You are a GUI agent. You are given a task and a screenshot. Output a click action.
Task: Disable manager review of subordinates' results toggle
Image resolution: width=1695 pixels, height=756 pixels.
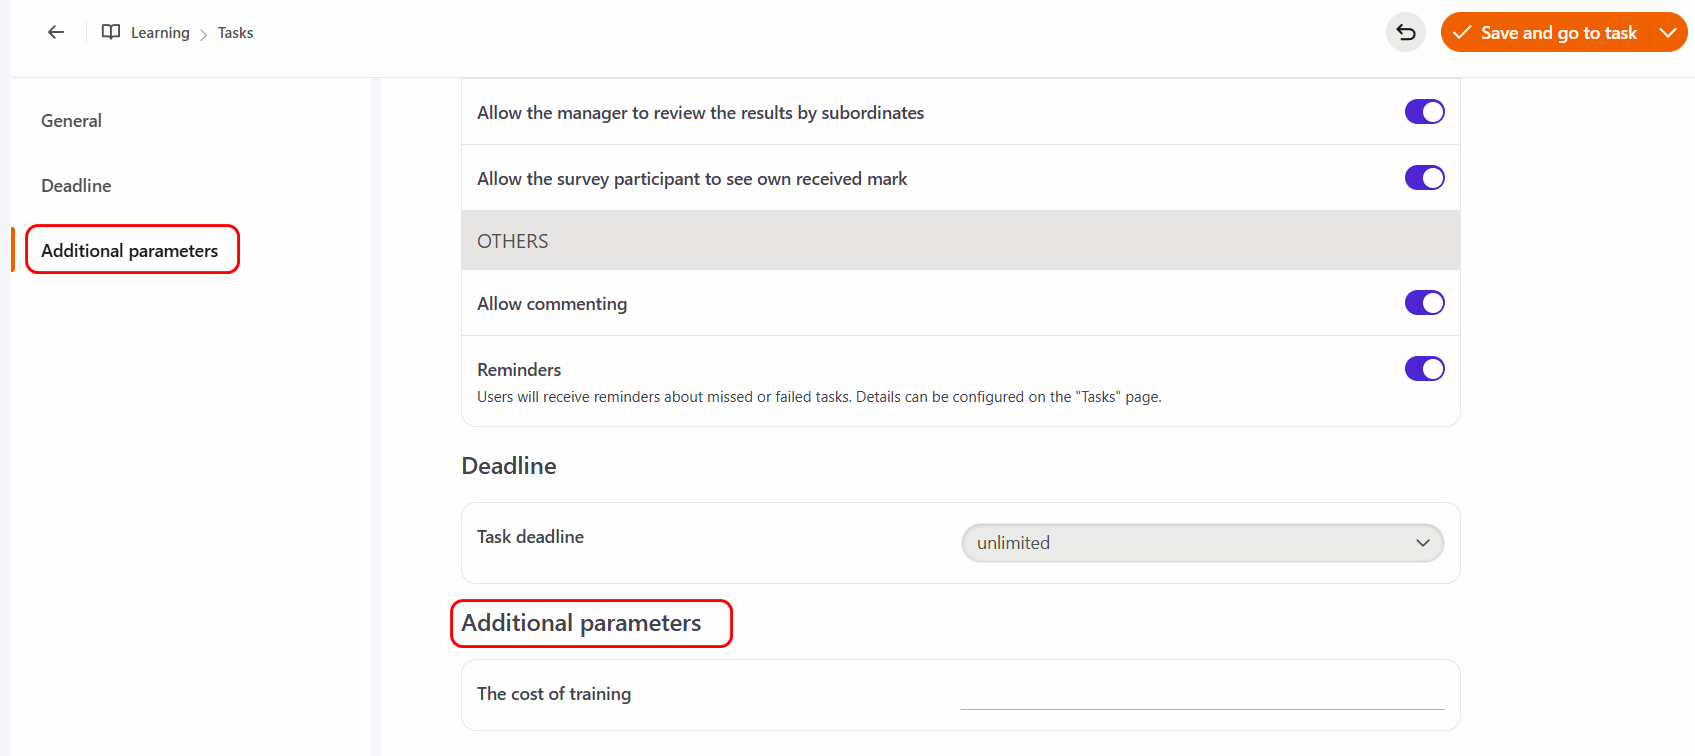point(1424,112)
